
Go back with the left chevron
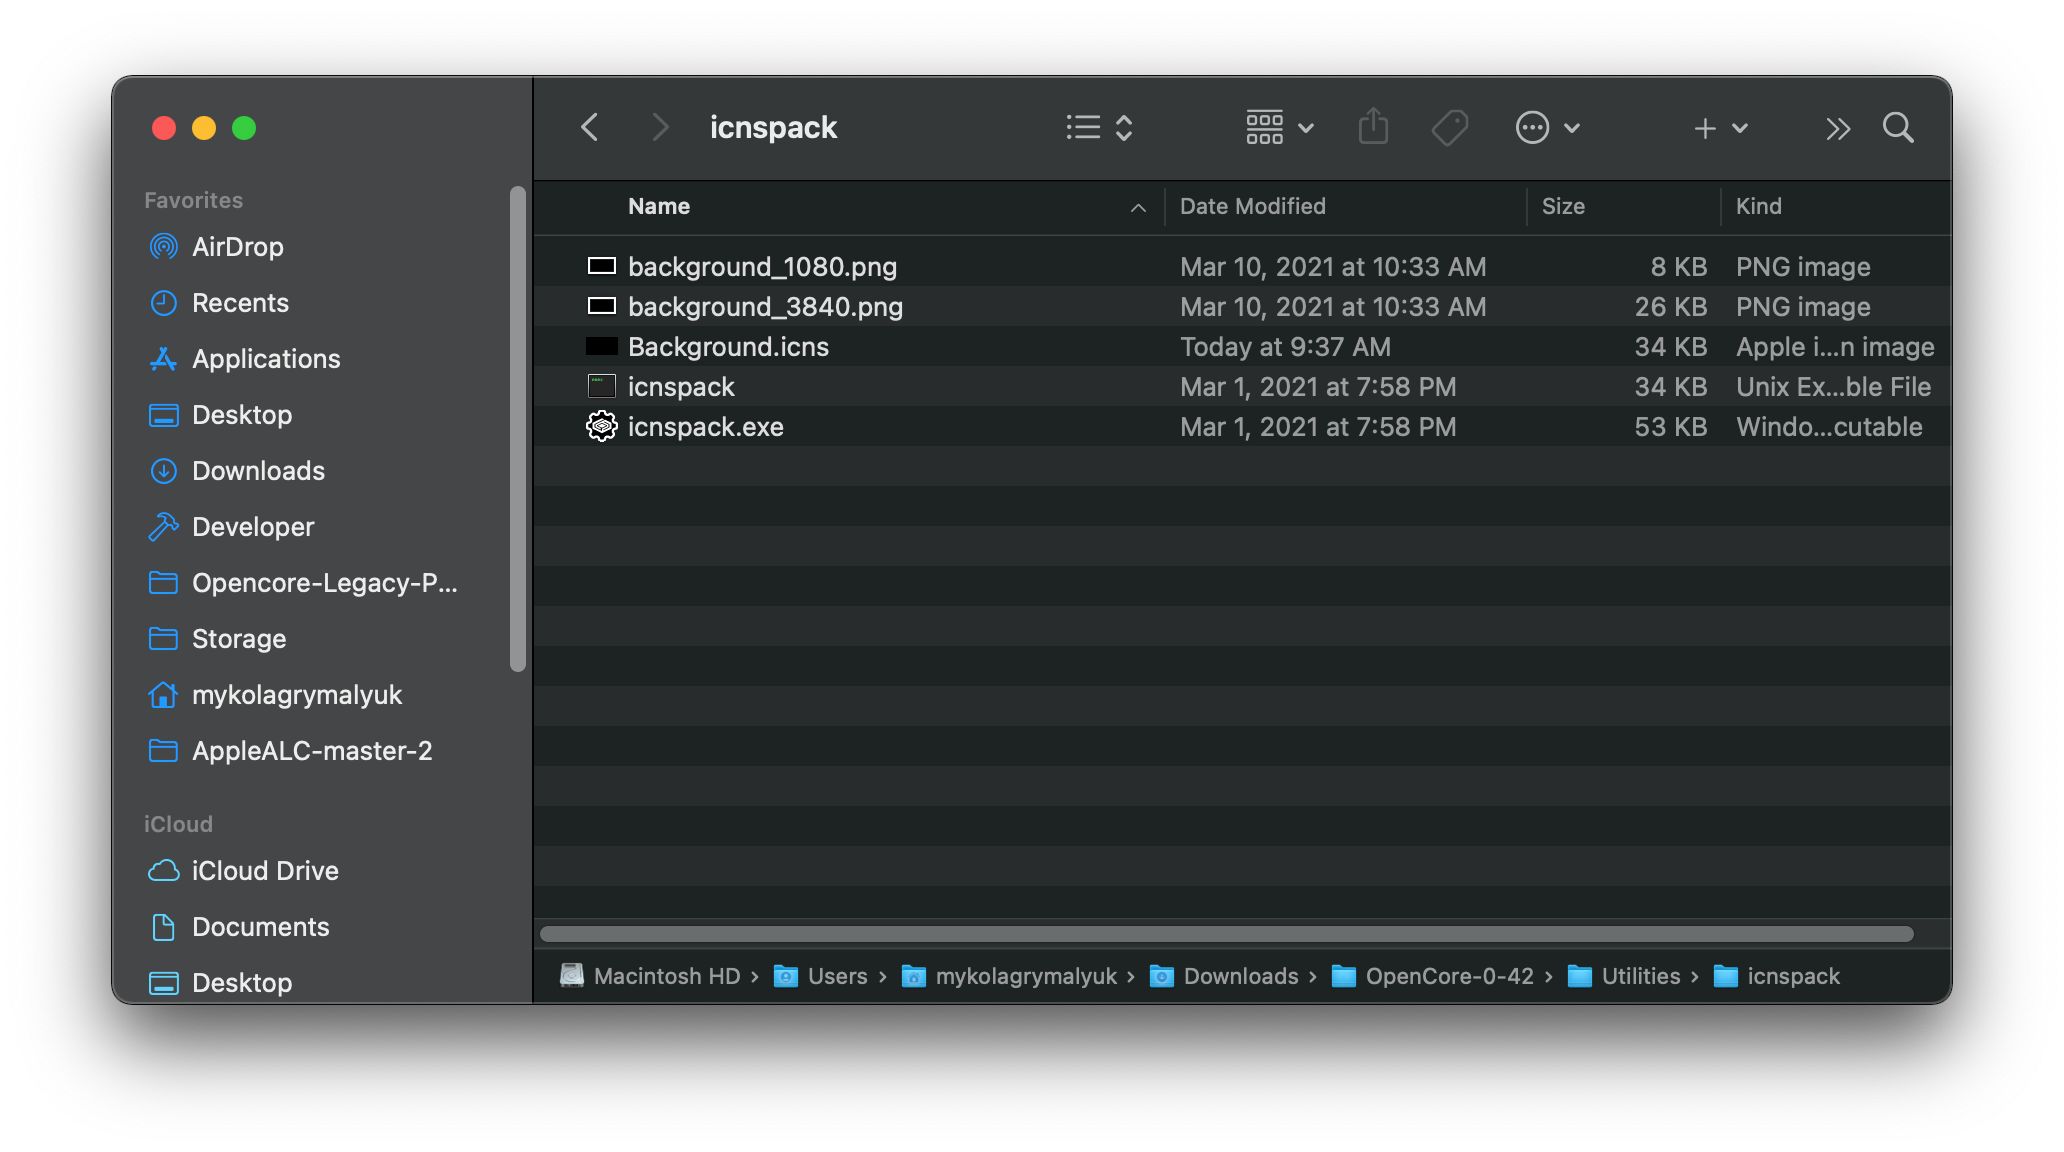590,128
